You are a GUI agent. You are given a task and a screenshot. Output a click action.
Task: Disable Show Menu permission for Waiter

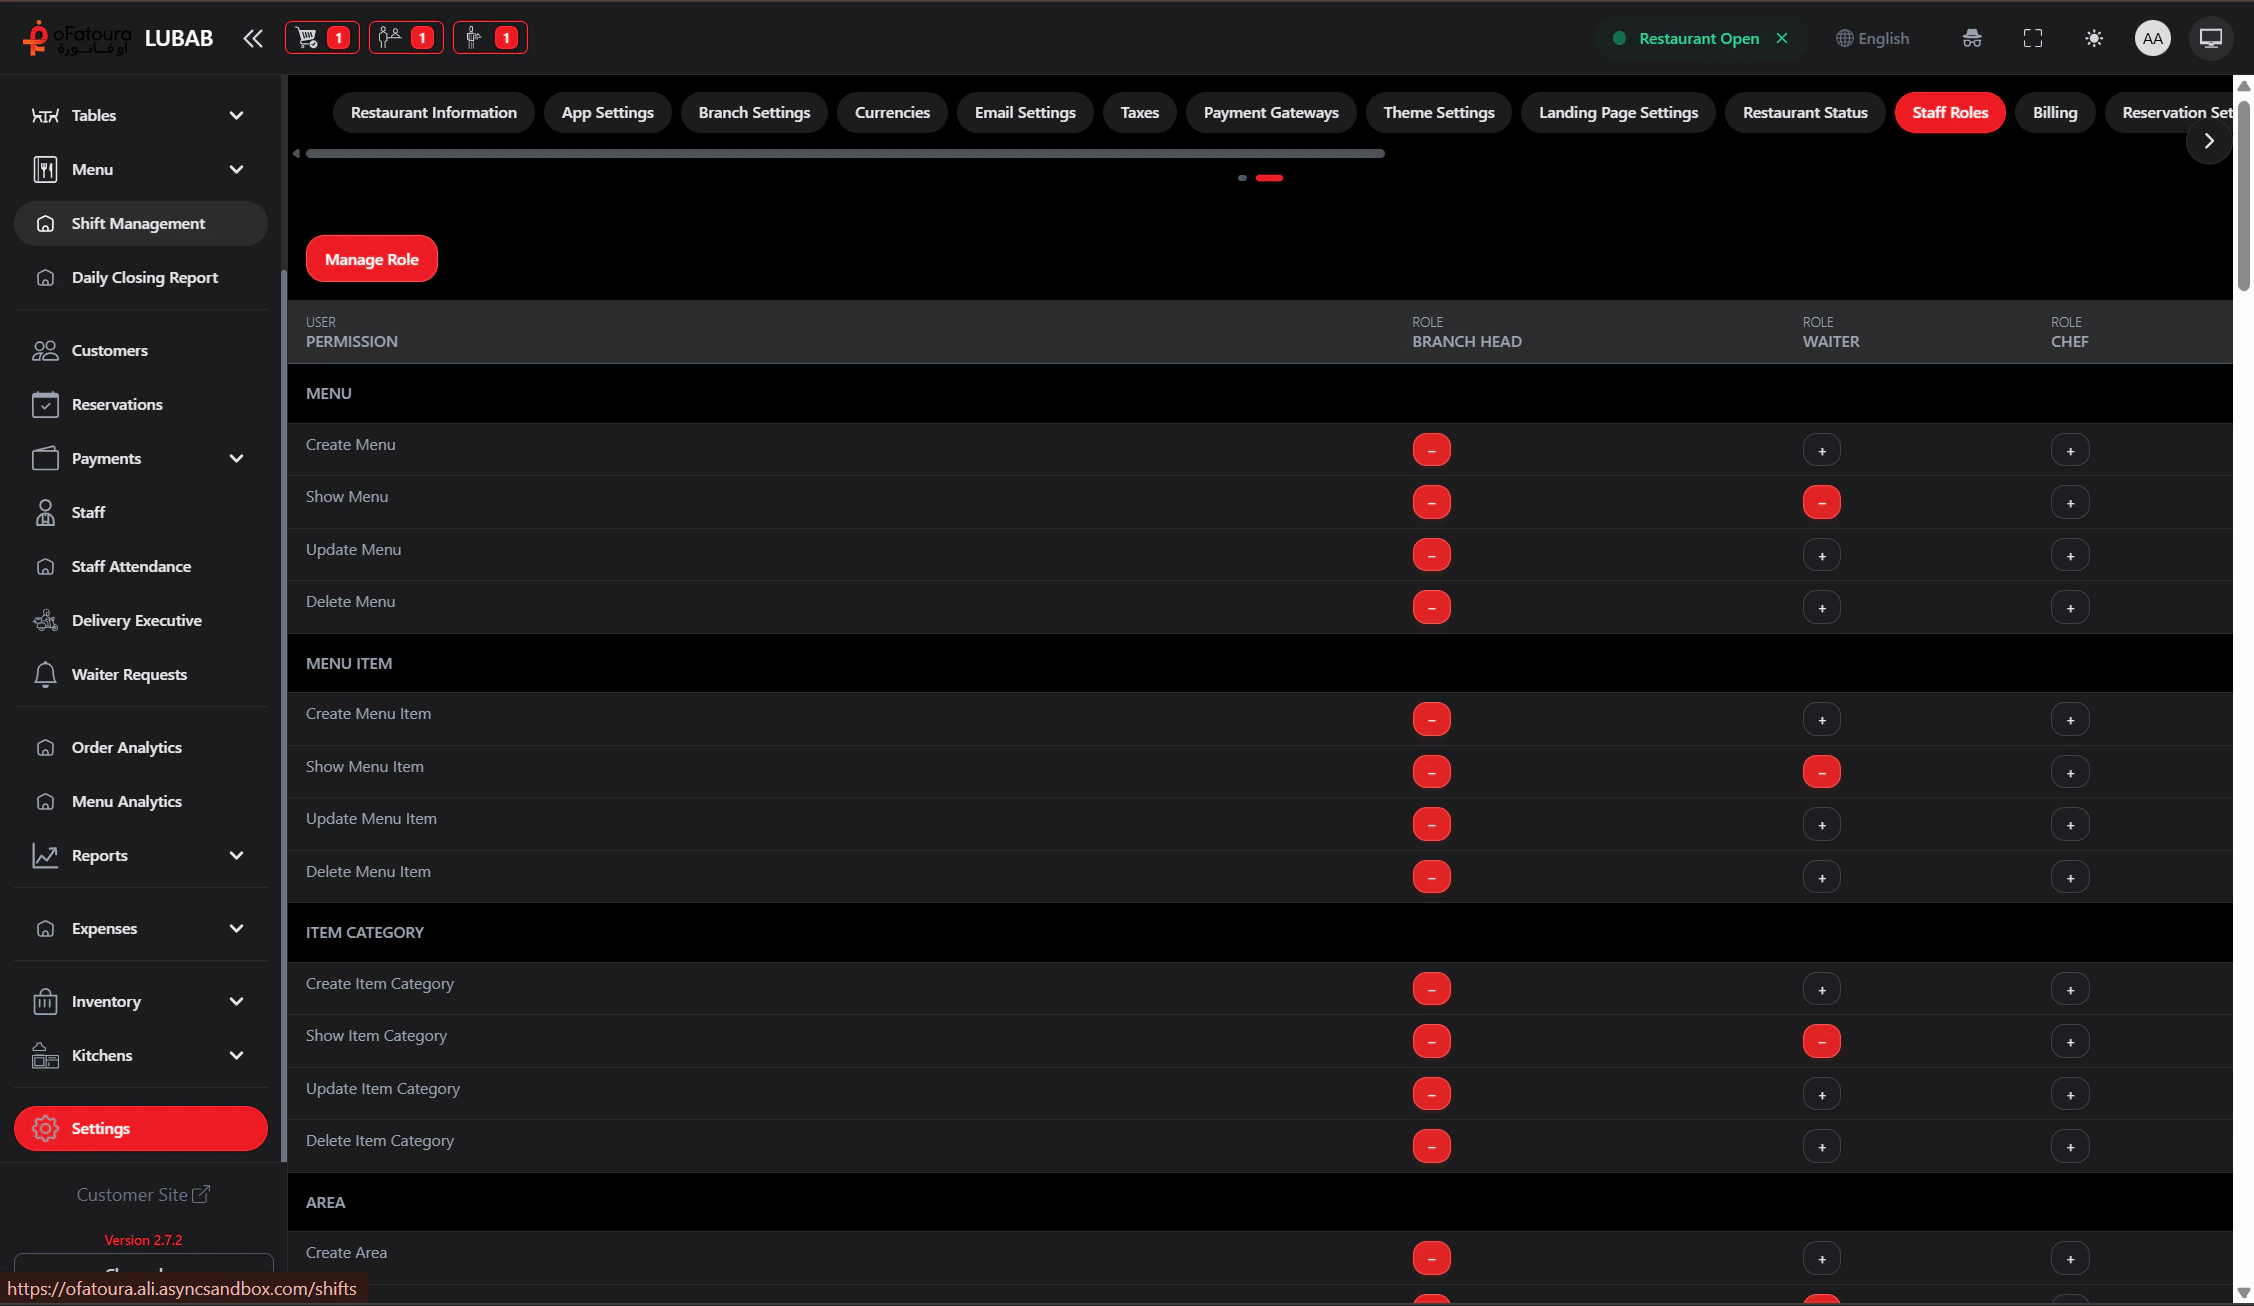coord(1821,502)
